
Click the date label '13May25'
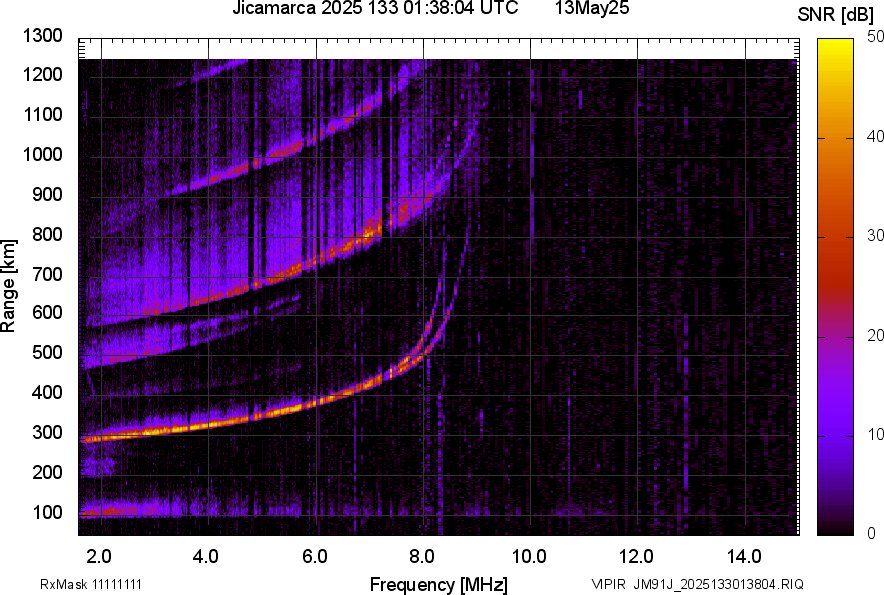pos(591,7)
